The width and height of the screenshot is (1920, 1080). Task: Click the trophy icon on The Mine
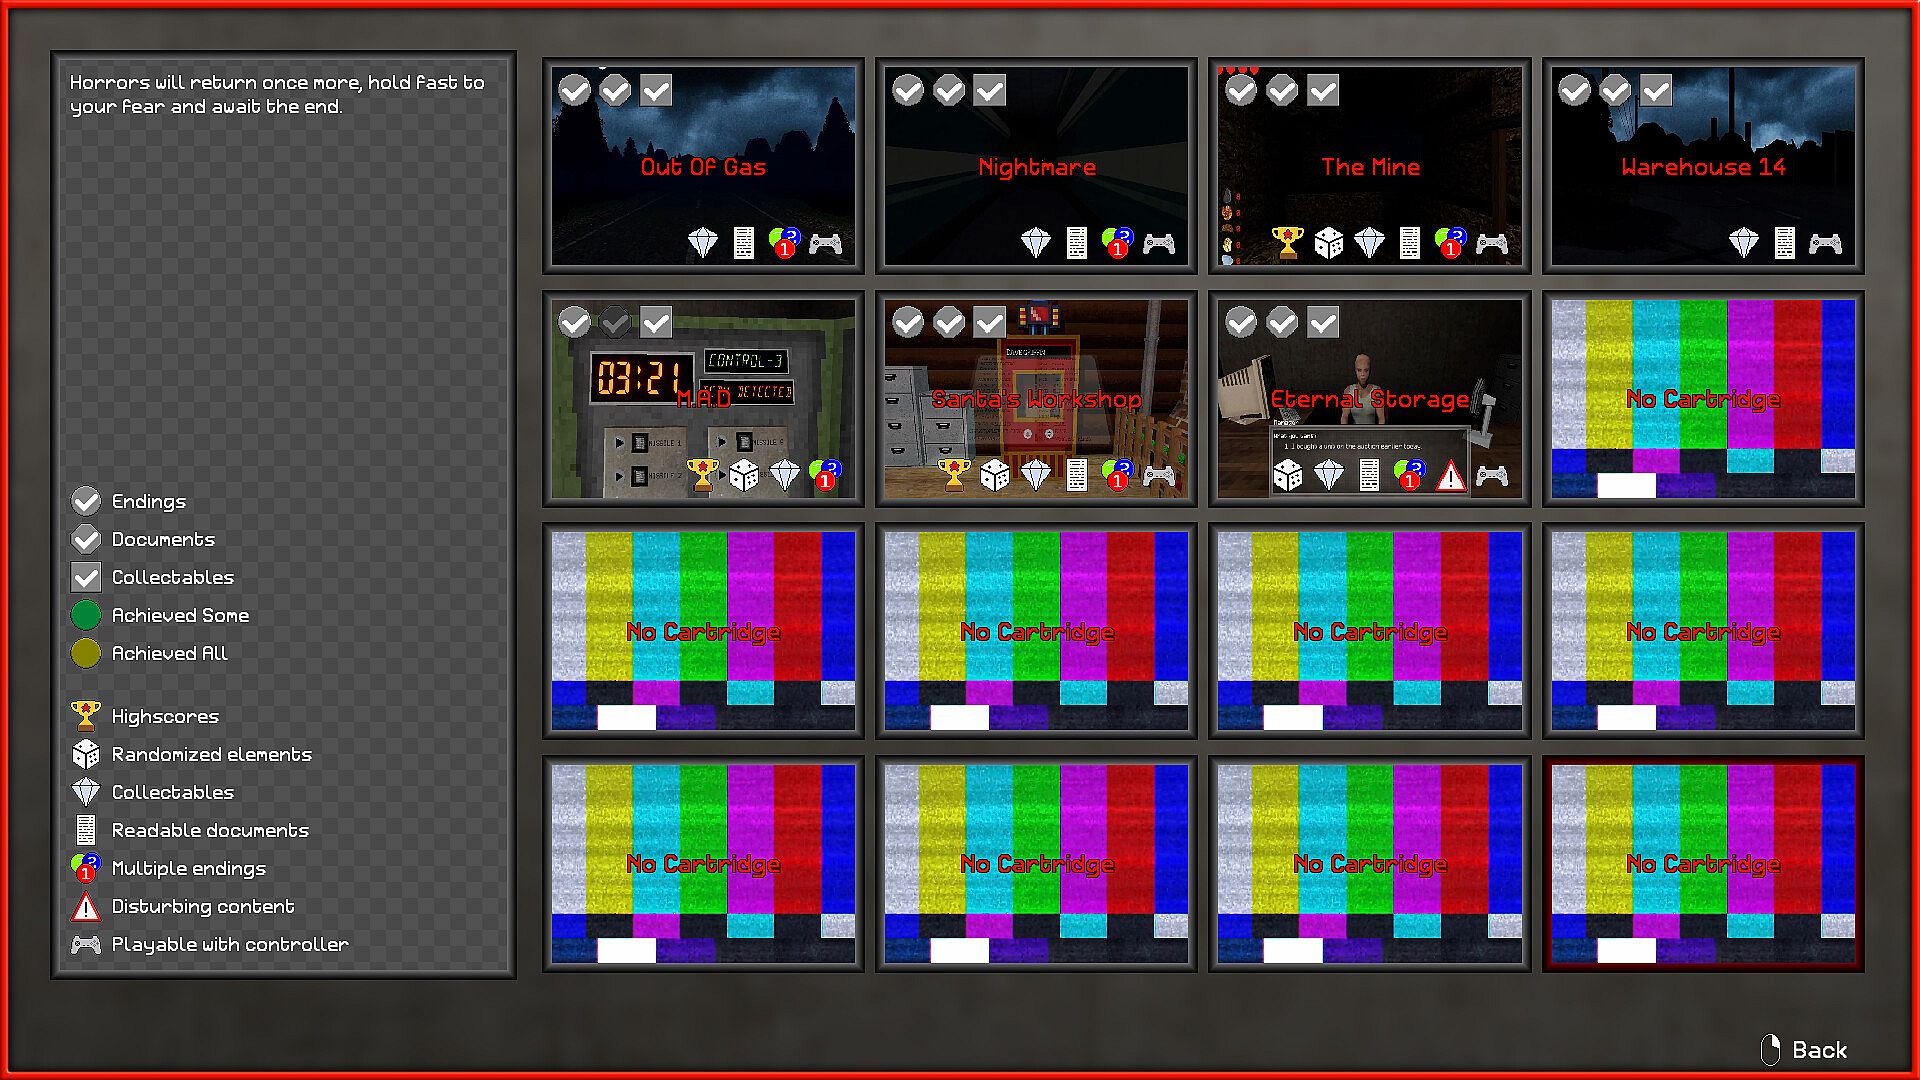(x=1287, y=243)
